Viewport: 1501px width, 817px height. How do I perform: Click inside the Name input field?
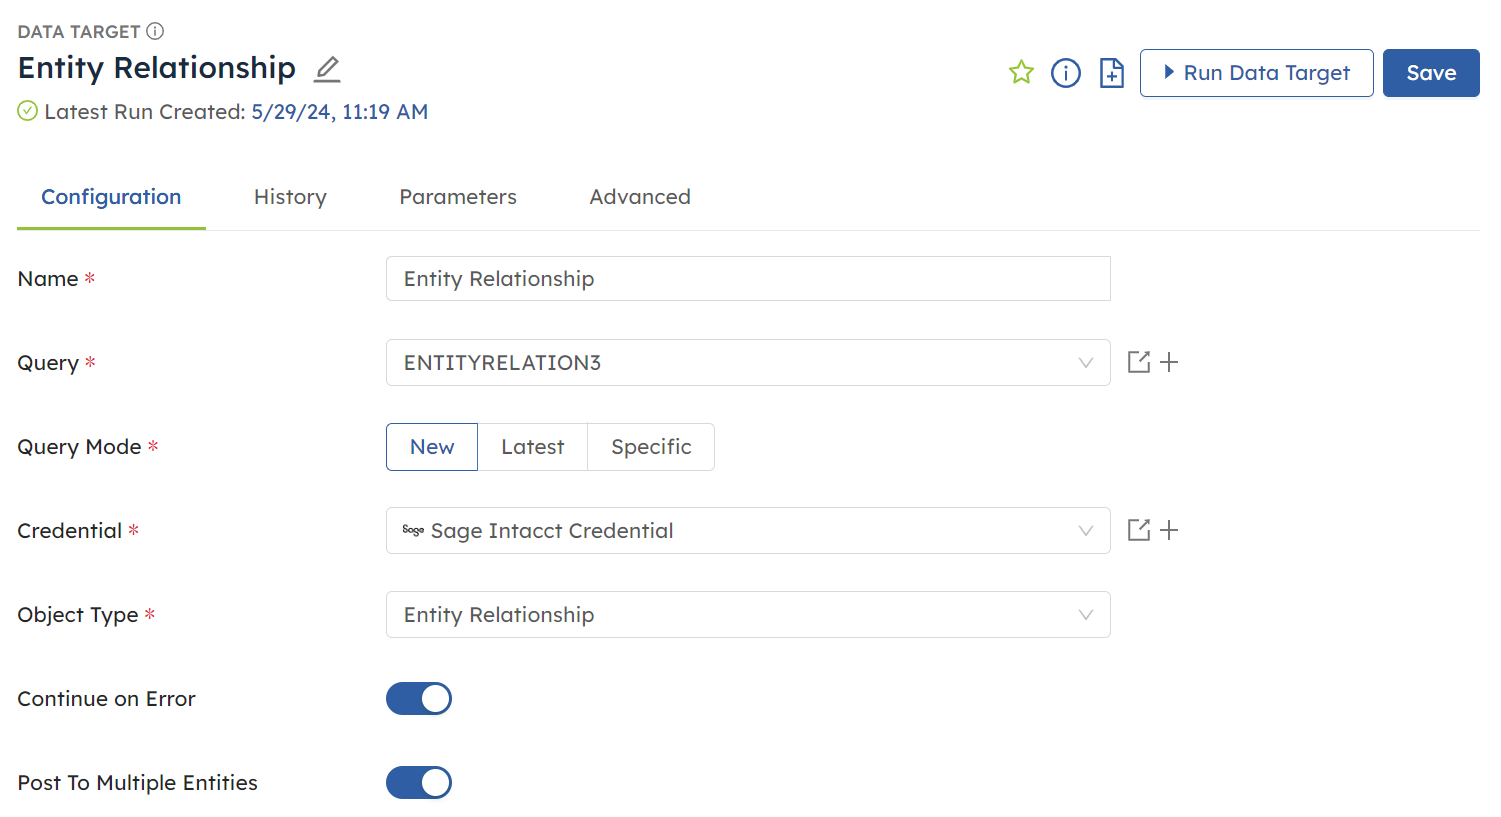[748, 278]
